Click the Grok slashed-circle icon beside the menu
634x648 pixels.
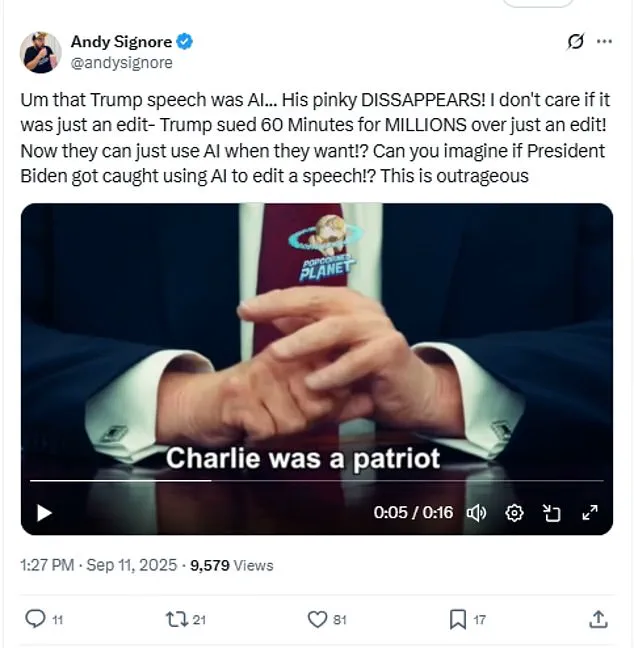pos(575,43)
